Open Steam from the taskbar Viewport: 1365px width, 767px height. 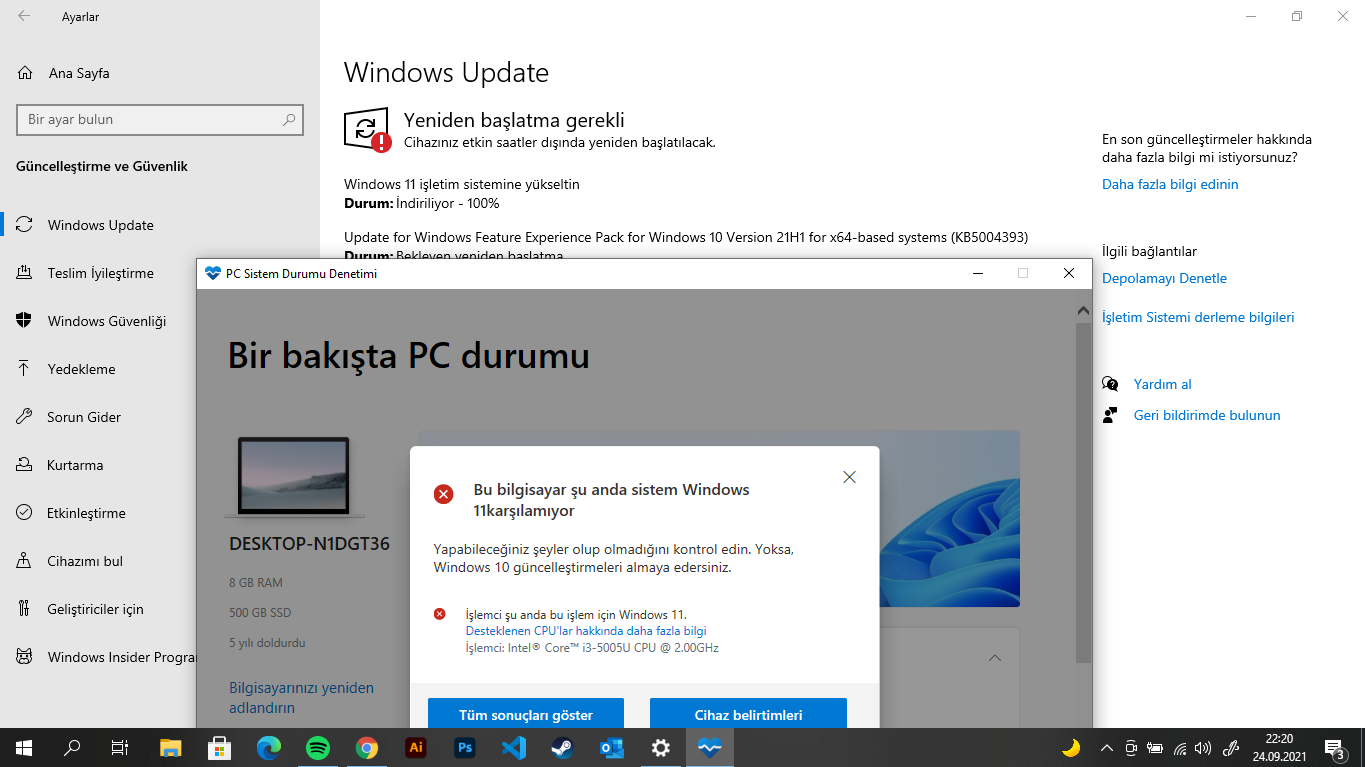point(563,747)
